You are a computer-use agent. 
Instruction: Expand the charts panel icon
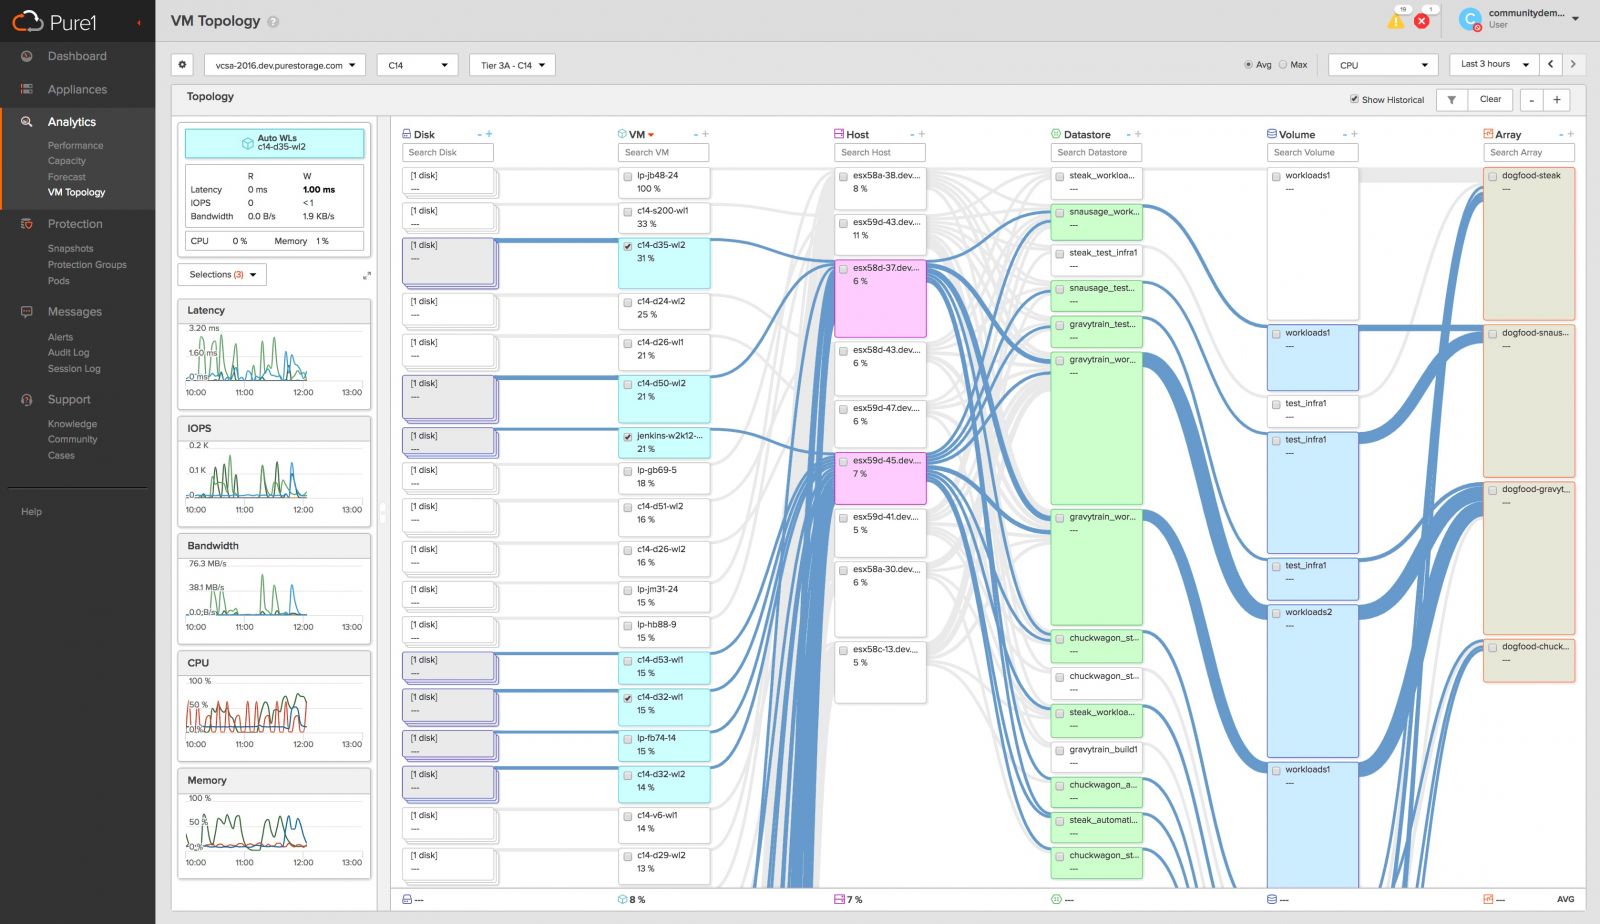[x=366, y=275]
